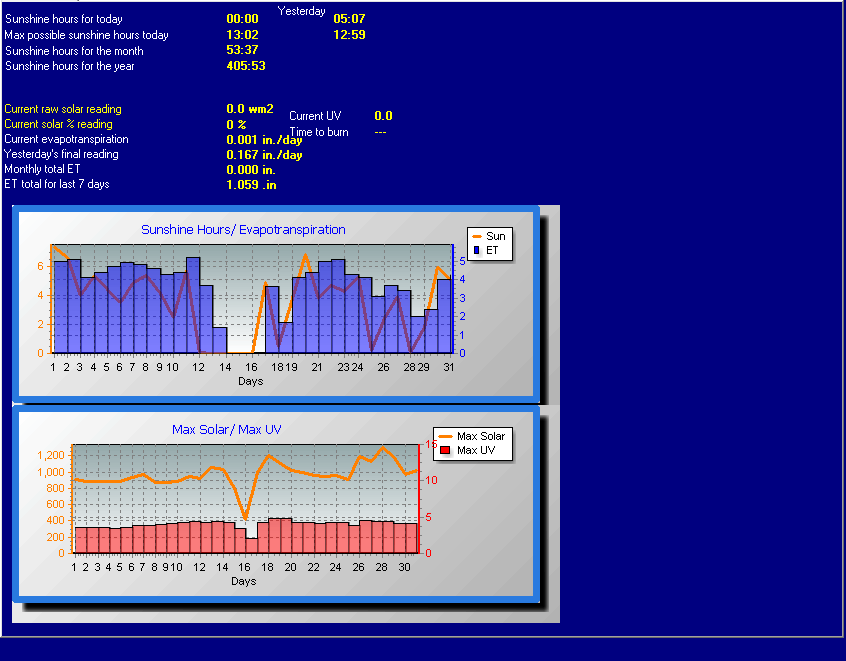Click the orange Sun legend line marker
The height and width of the screenshot is (661, 846).
[476, 236]
